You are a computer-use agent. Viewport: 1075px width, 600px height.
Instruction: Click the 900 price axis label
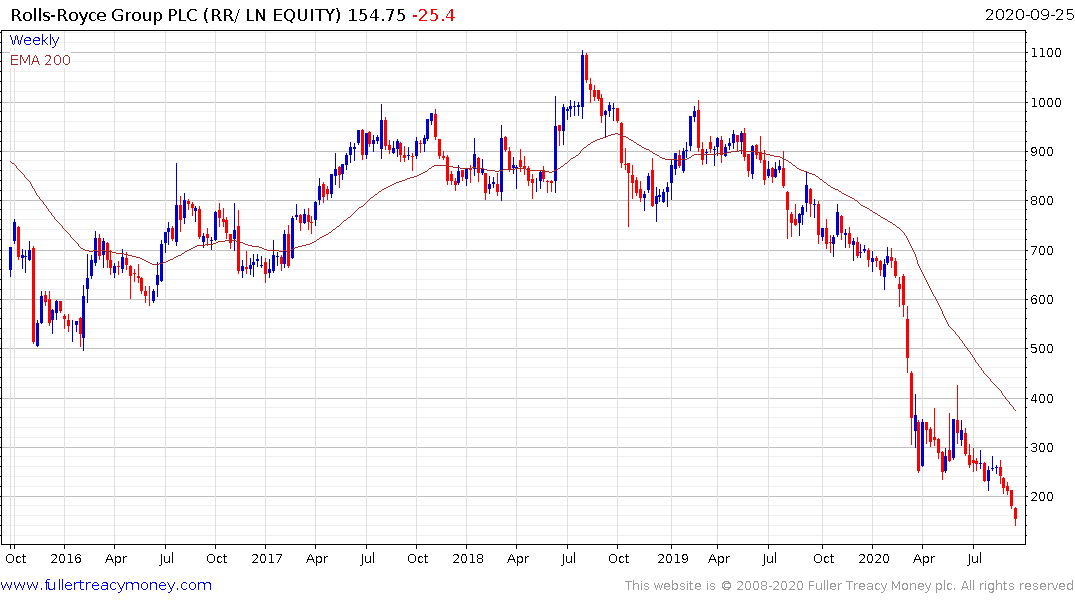[x=1042, y=152]
